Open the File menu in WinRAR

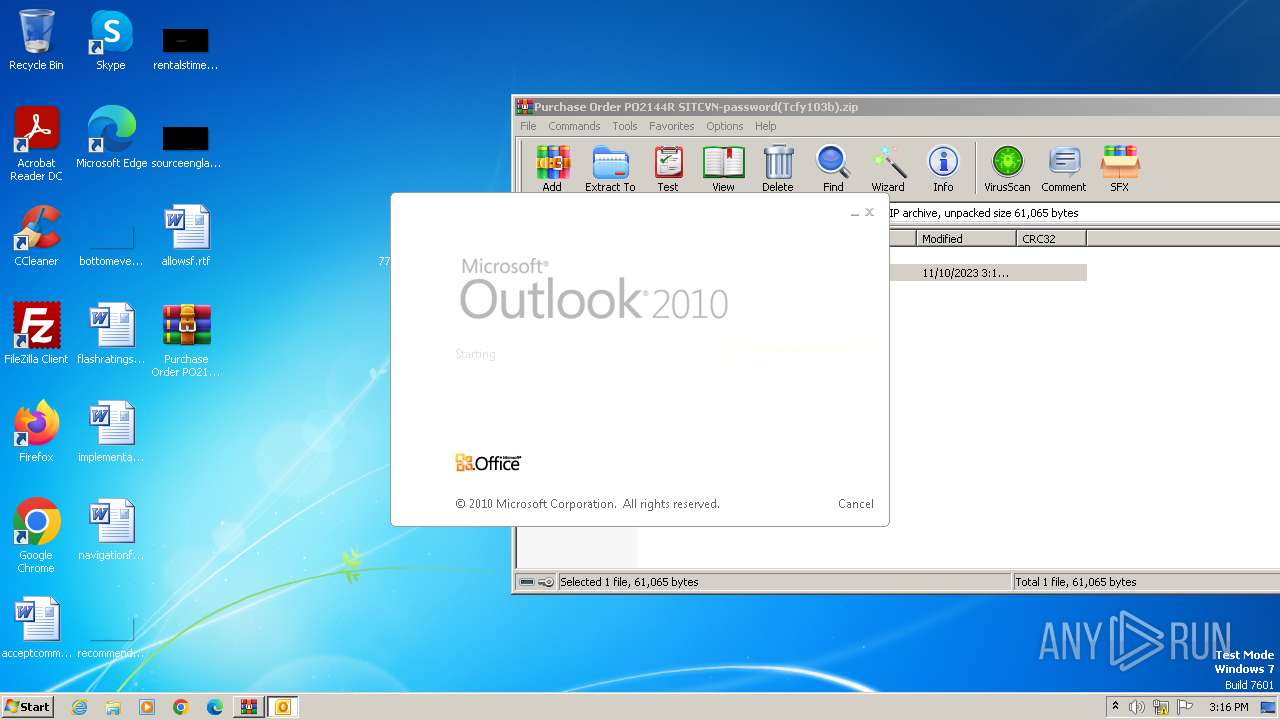(x=528, y=126)
